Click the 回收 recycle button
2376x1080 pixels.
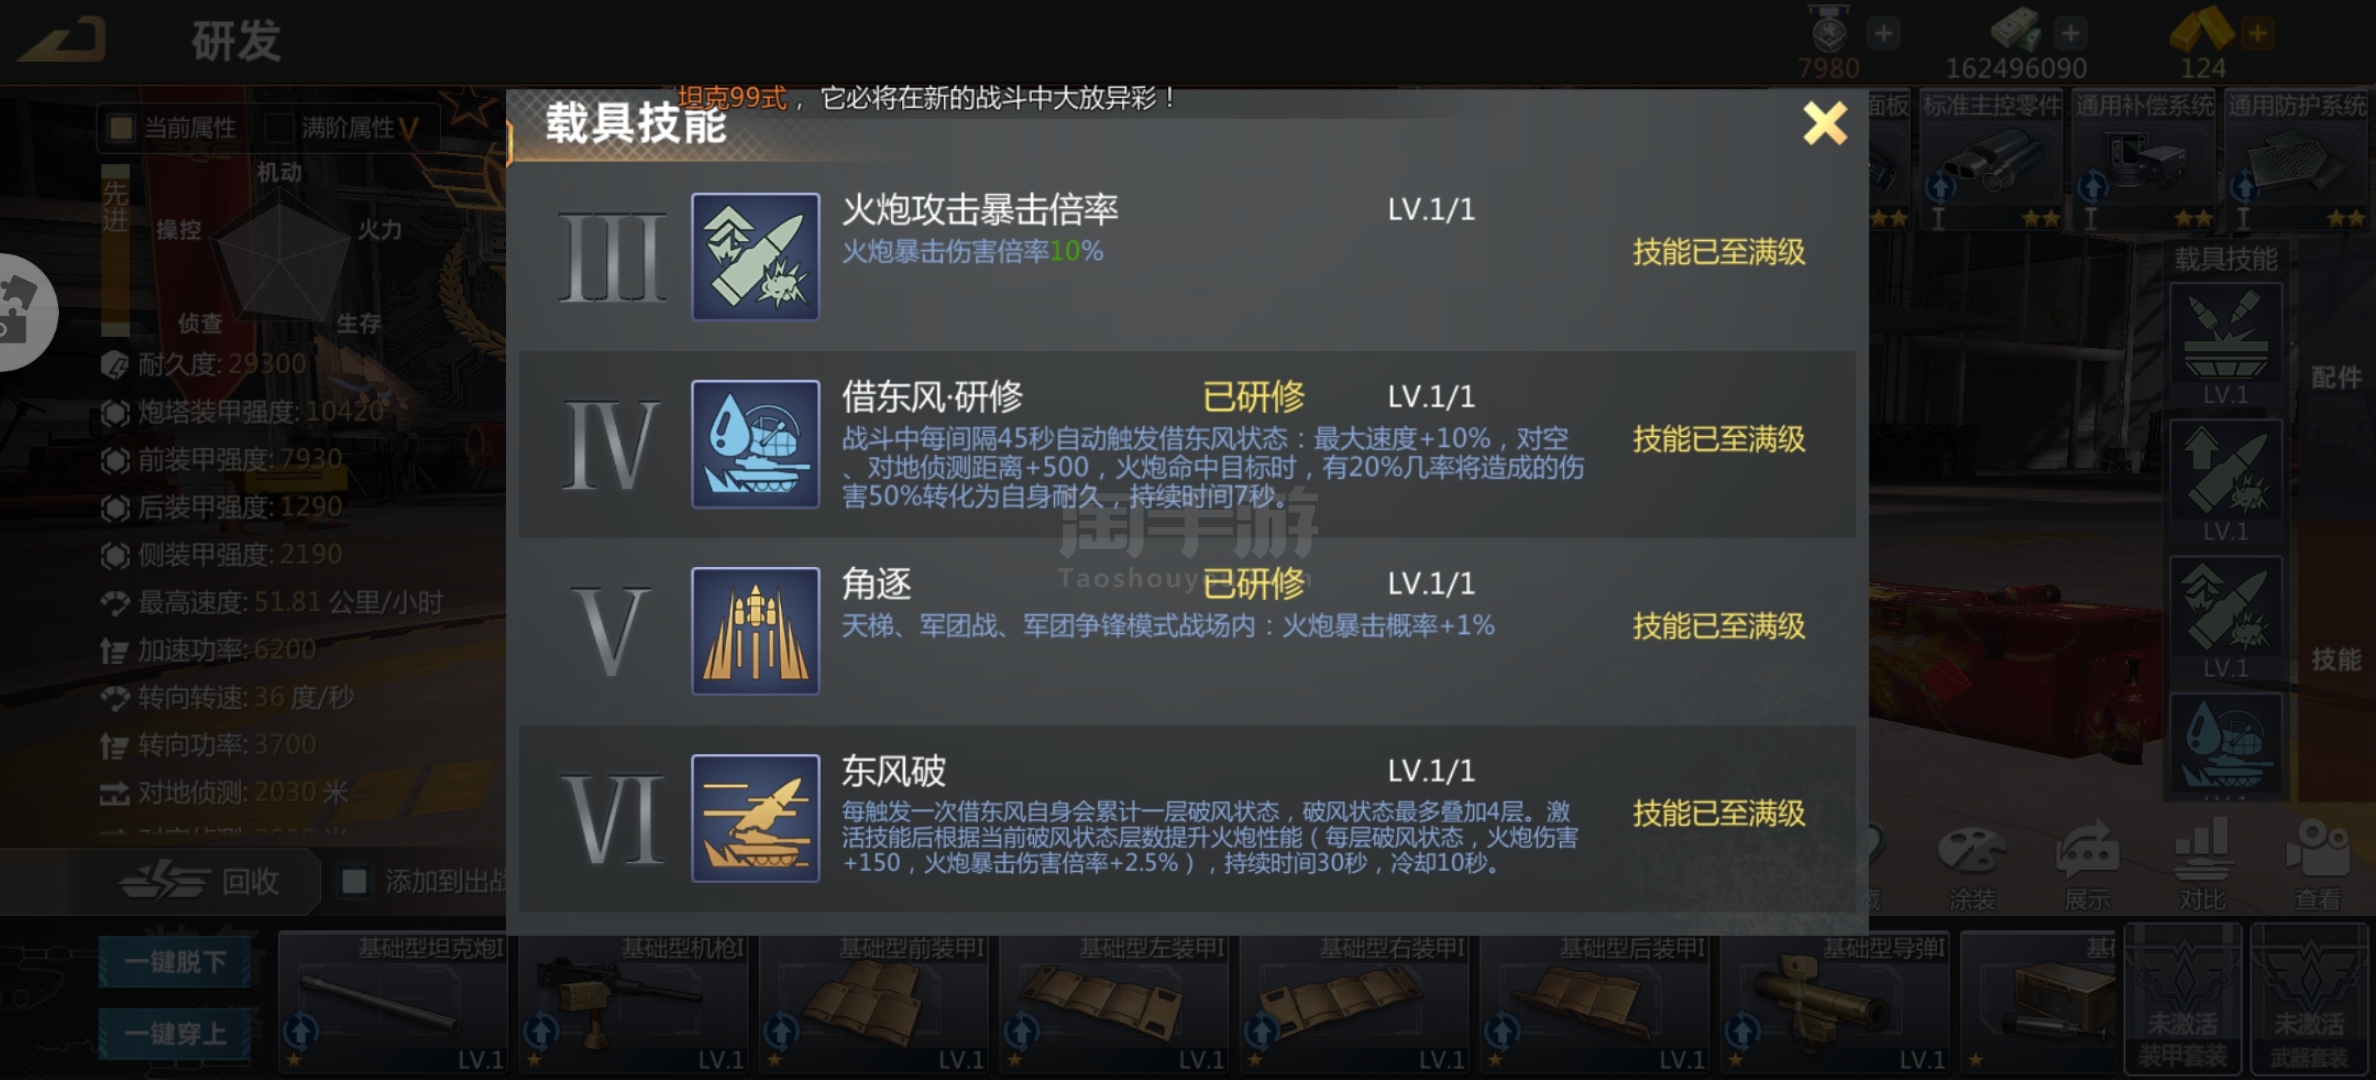[x=200, y=881]
